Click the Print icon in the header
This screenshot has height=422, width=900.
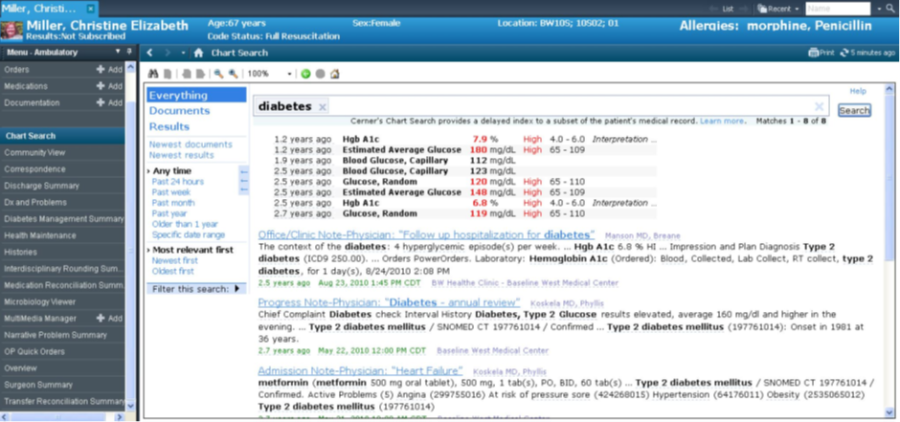coord(820,52)
